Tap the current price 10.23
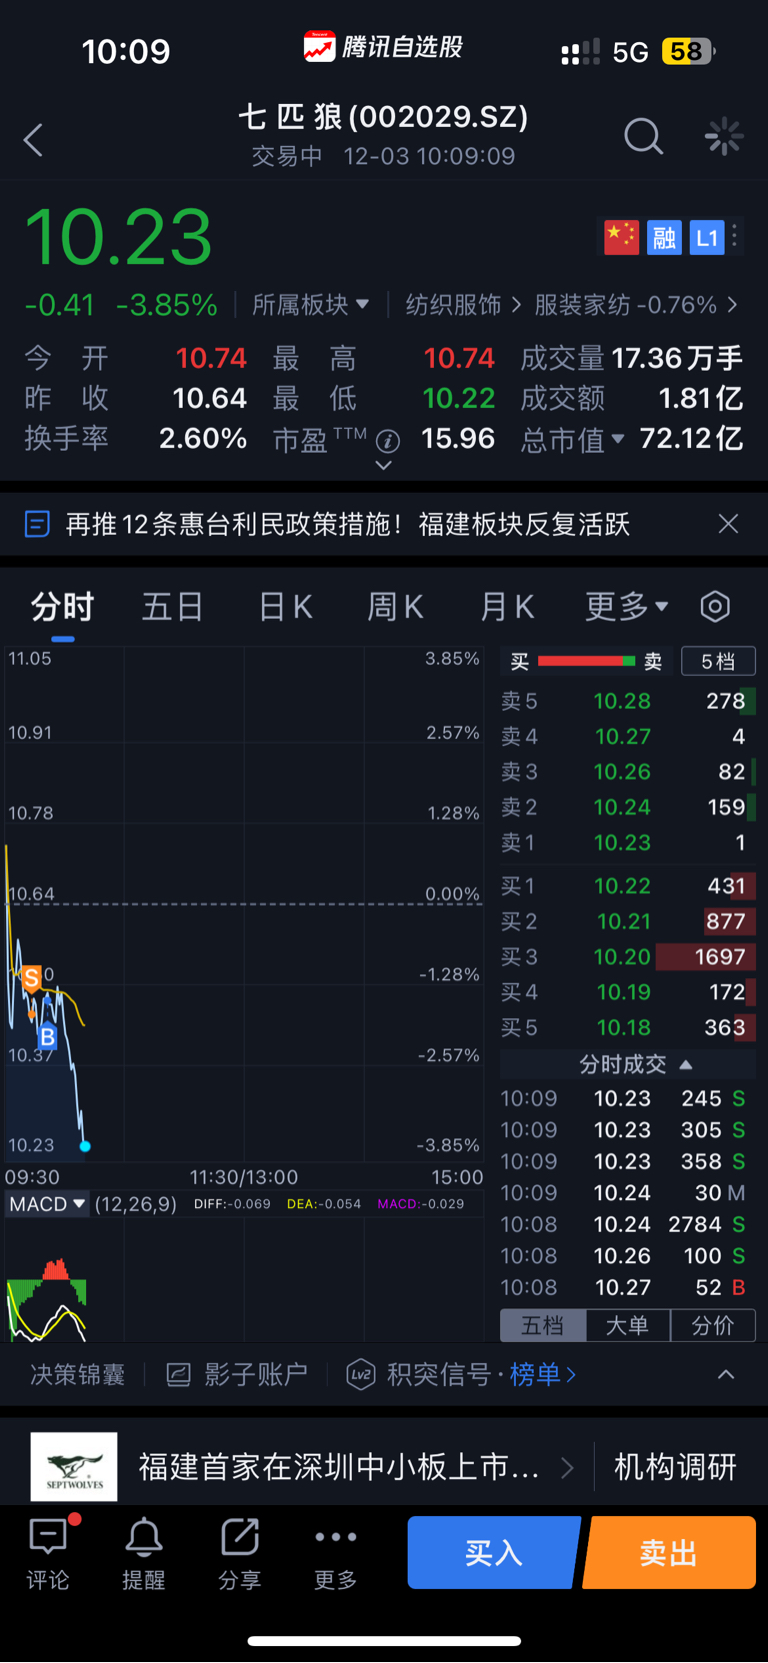This screenshot has width=768, height=1663. click(x=118, y=238)
